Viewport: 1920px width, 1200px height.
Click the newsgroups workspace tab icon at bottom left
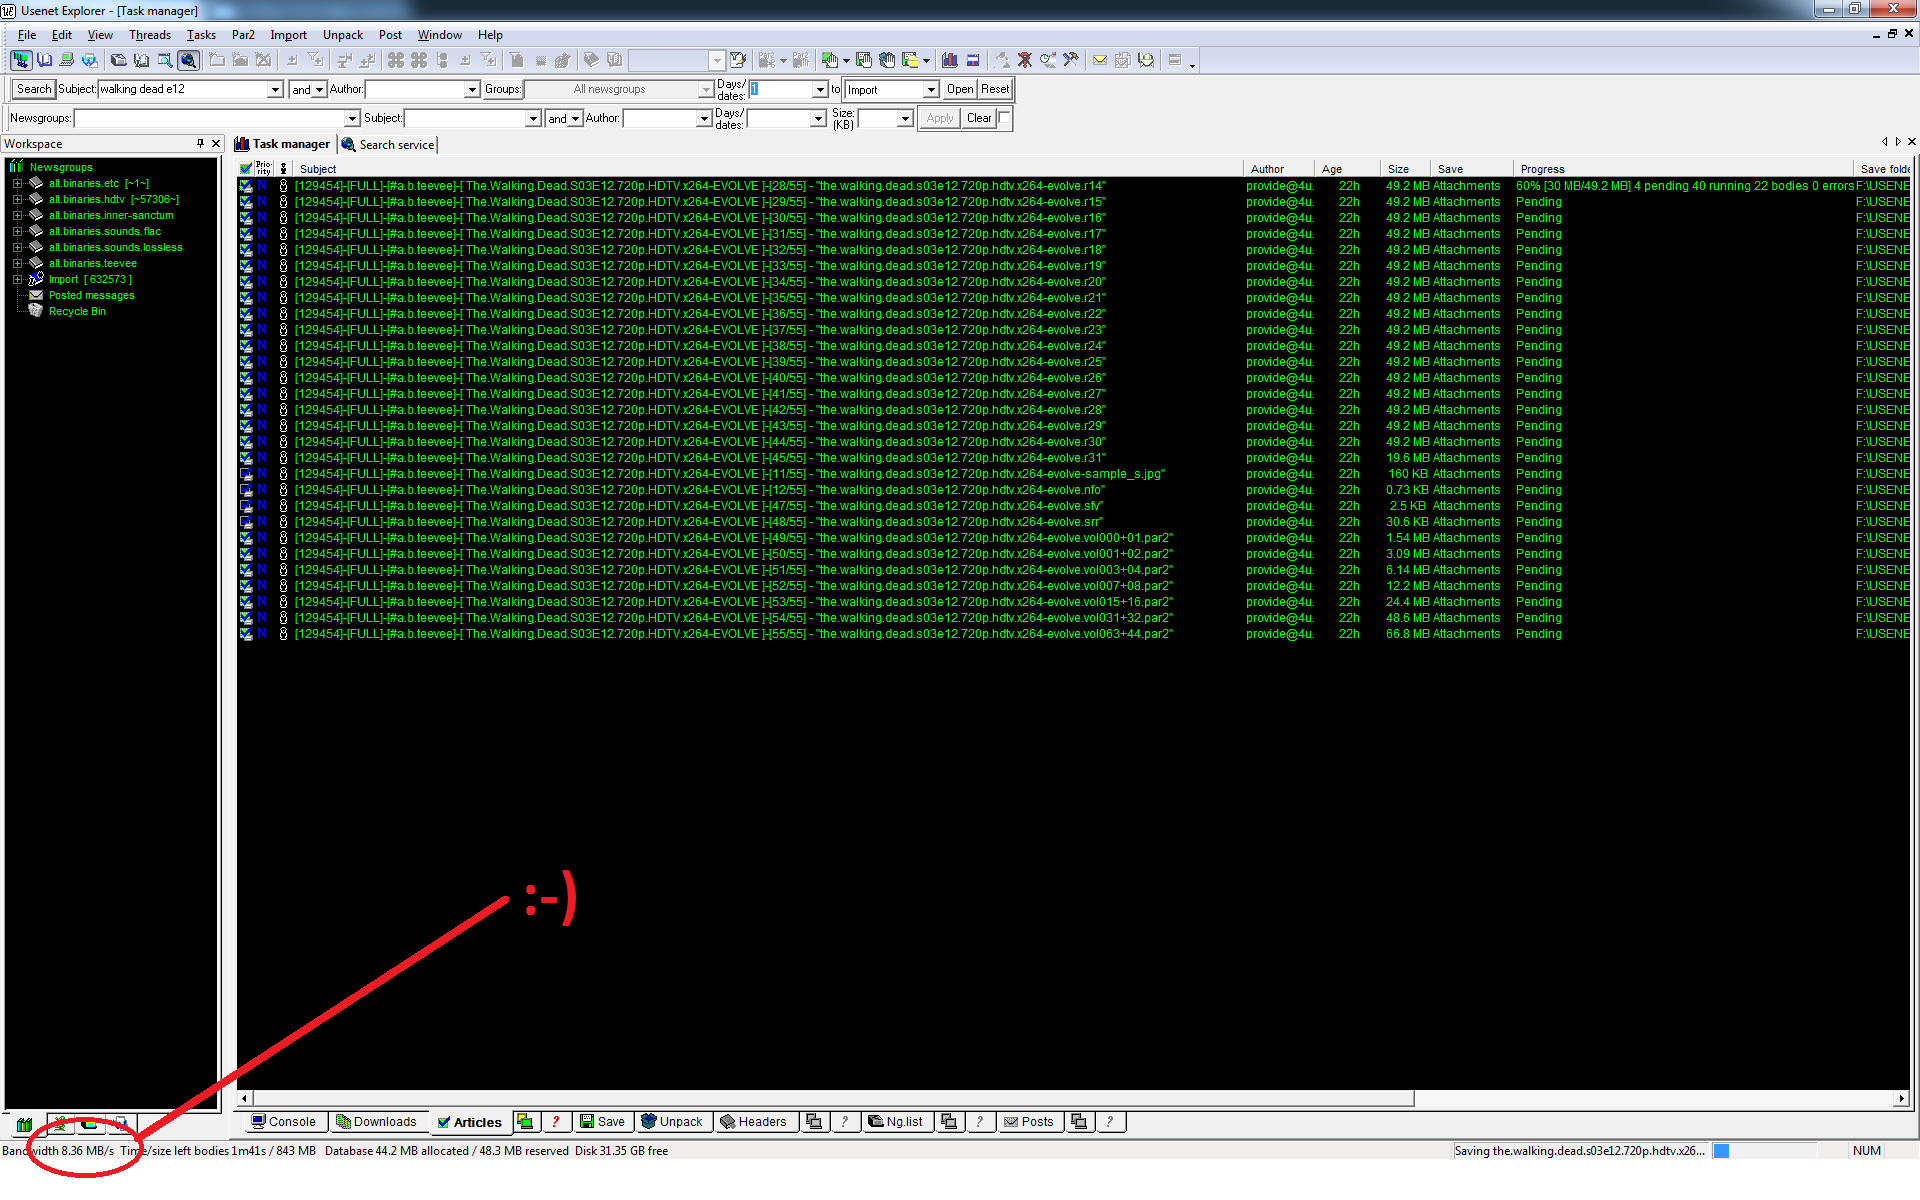[x=25, y=1124]
